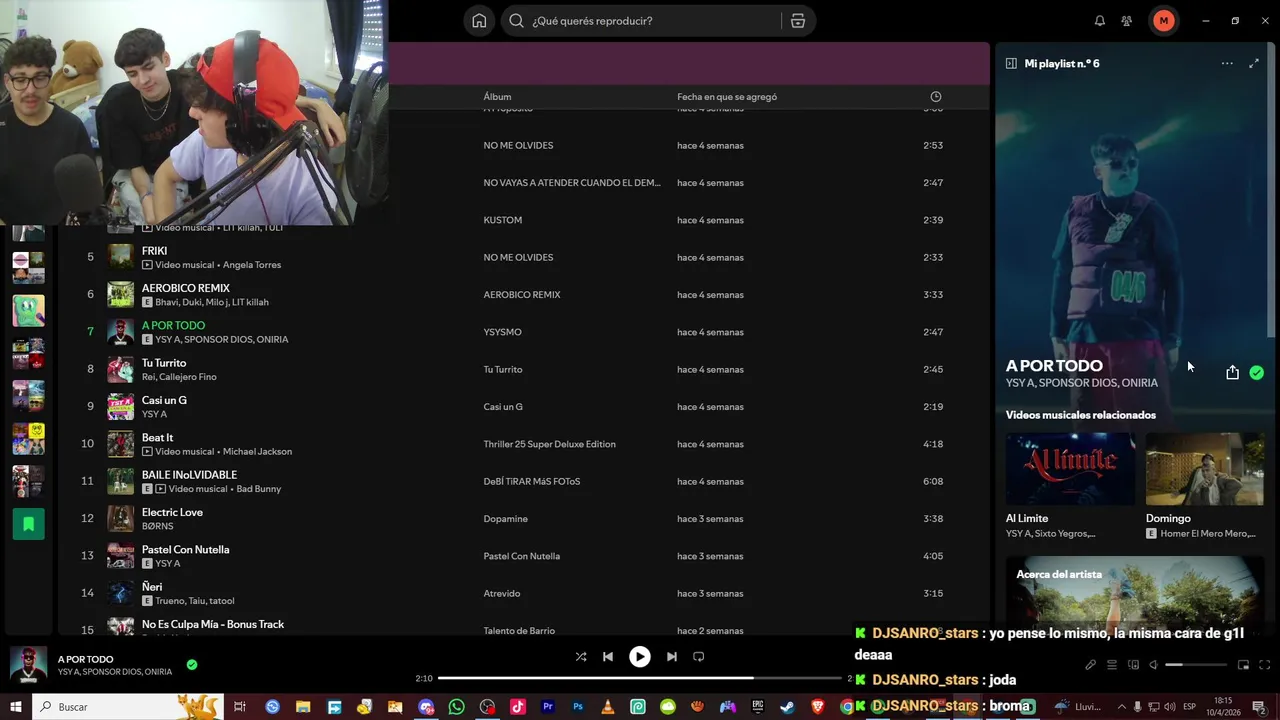Screen dimensions: 1280x720
Task: Open album Thriller 25 Super Deluxe Edition
Action: tap(549, 444)
